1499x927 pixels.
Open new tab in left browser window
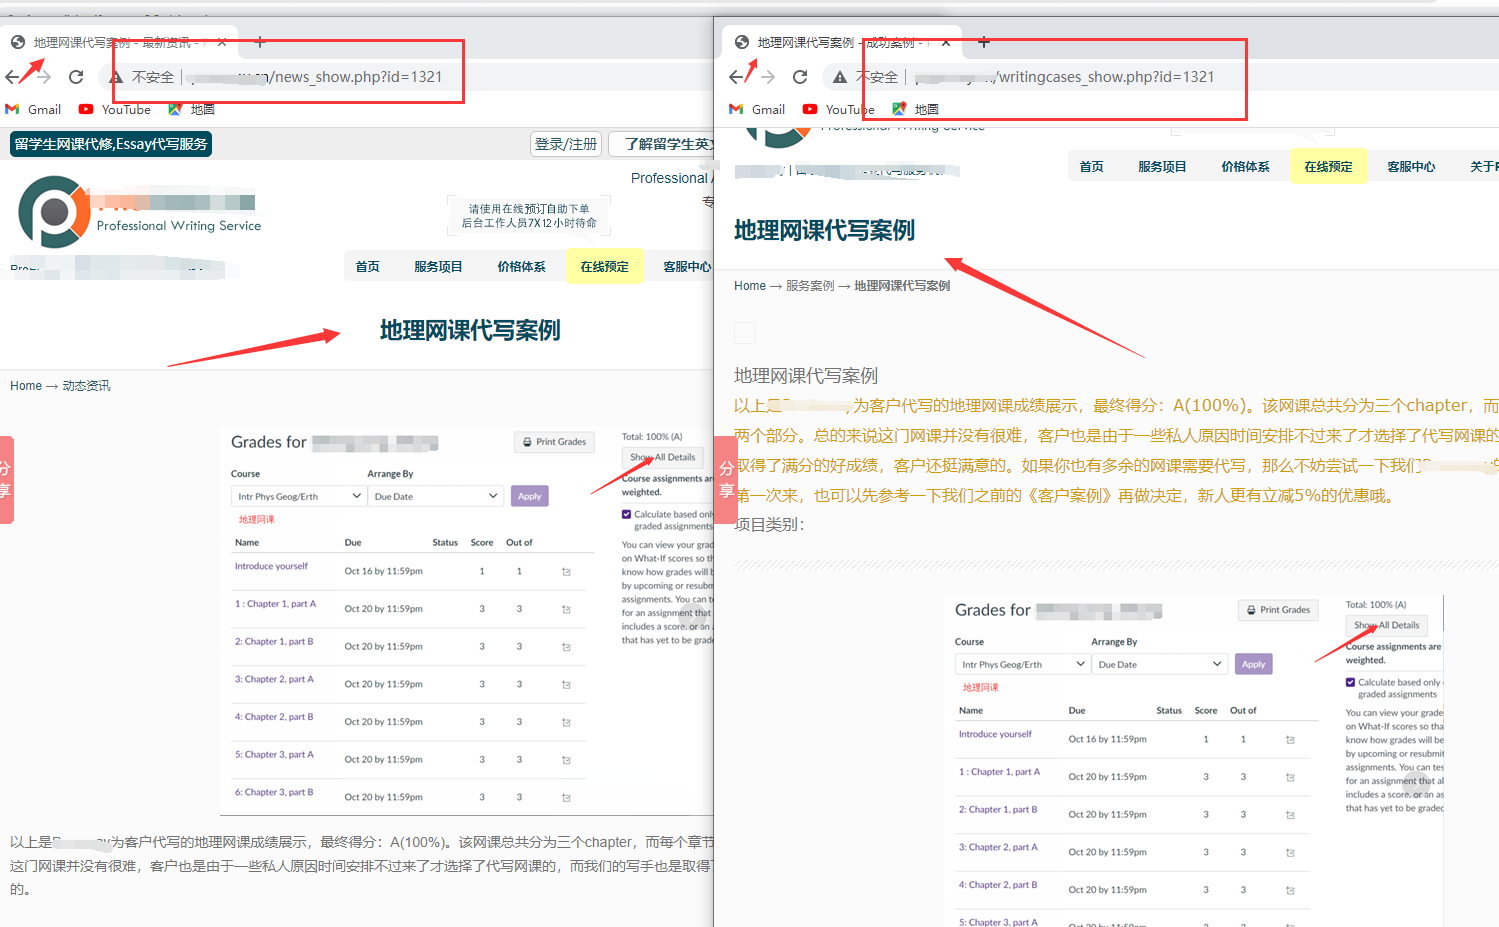point(259,42)
